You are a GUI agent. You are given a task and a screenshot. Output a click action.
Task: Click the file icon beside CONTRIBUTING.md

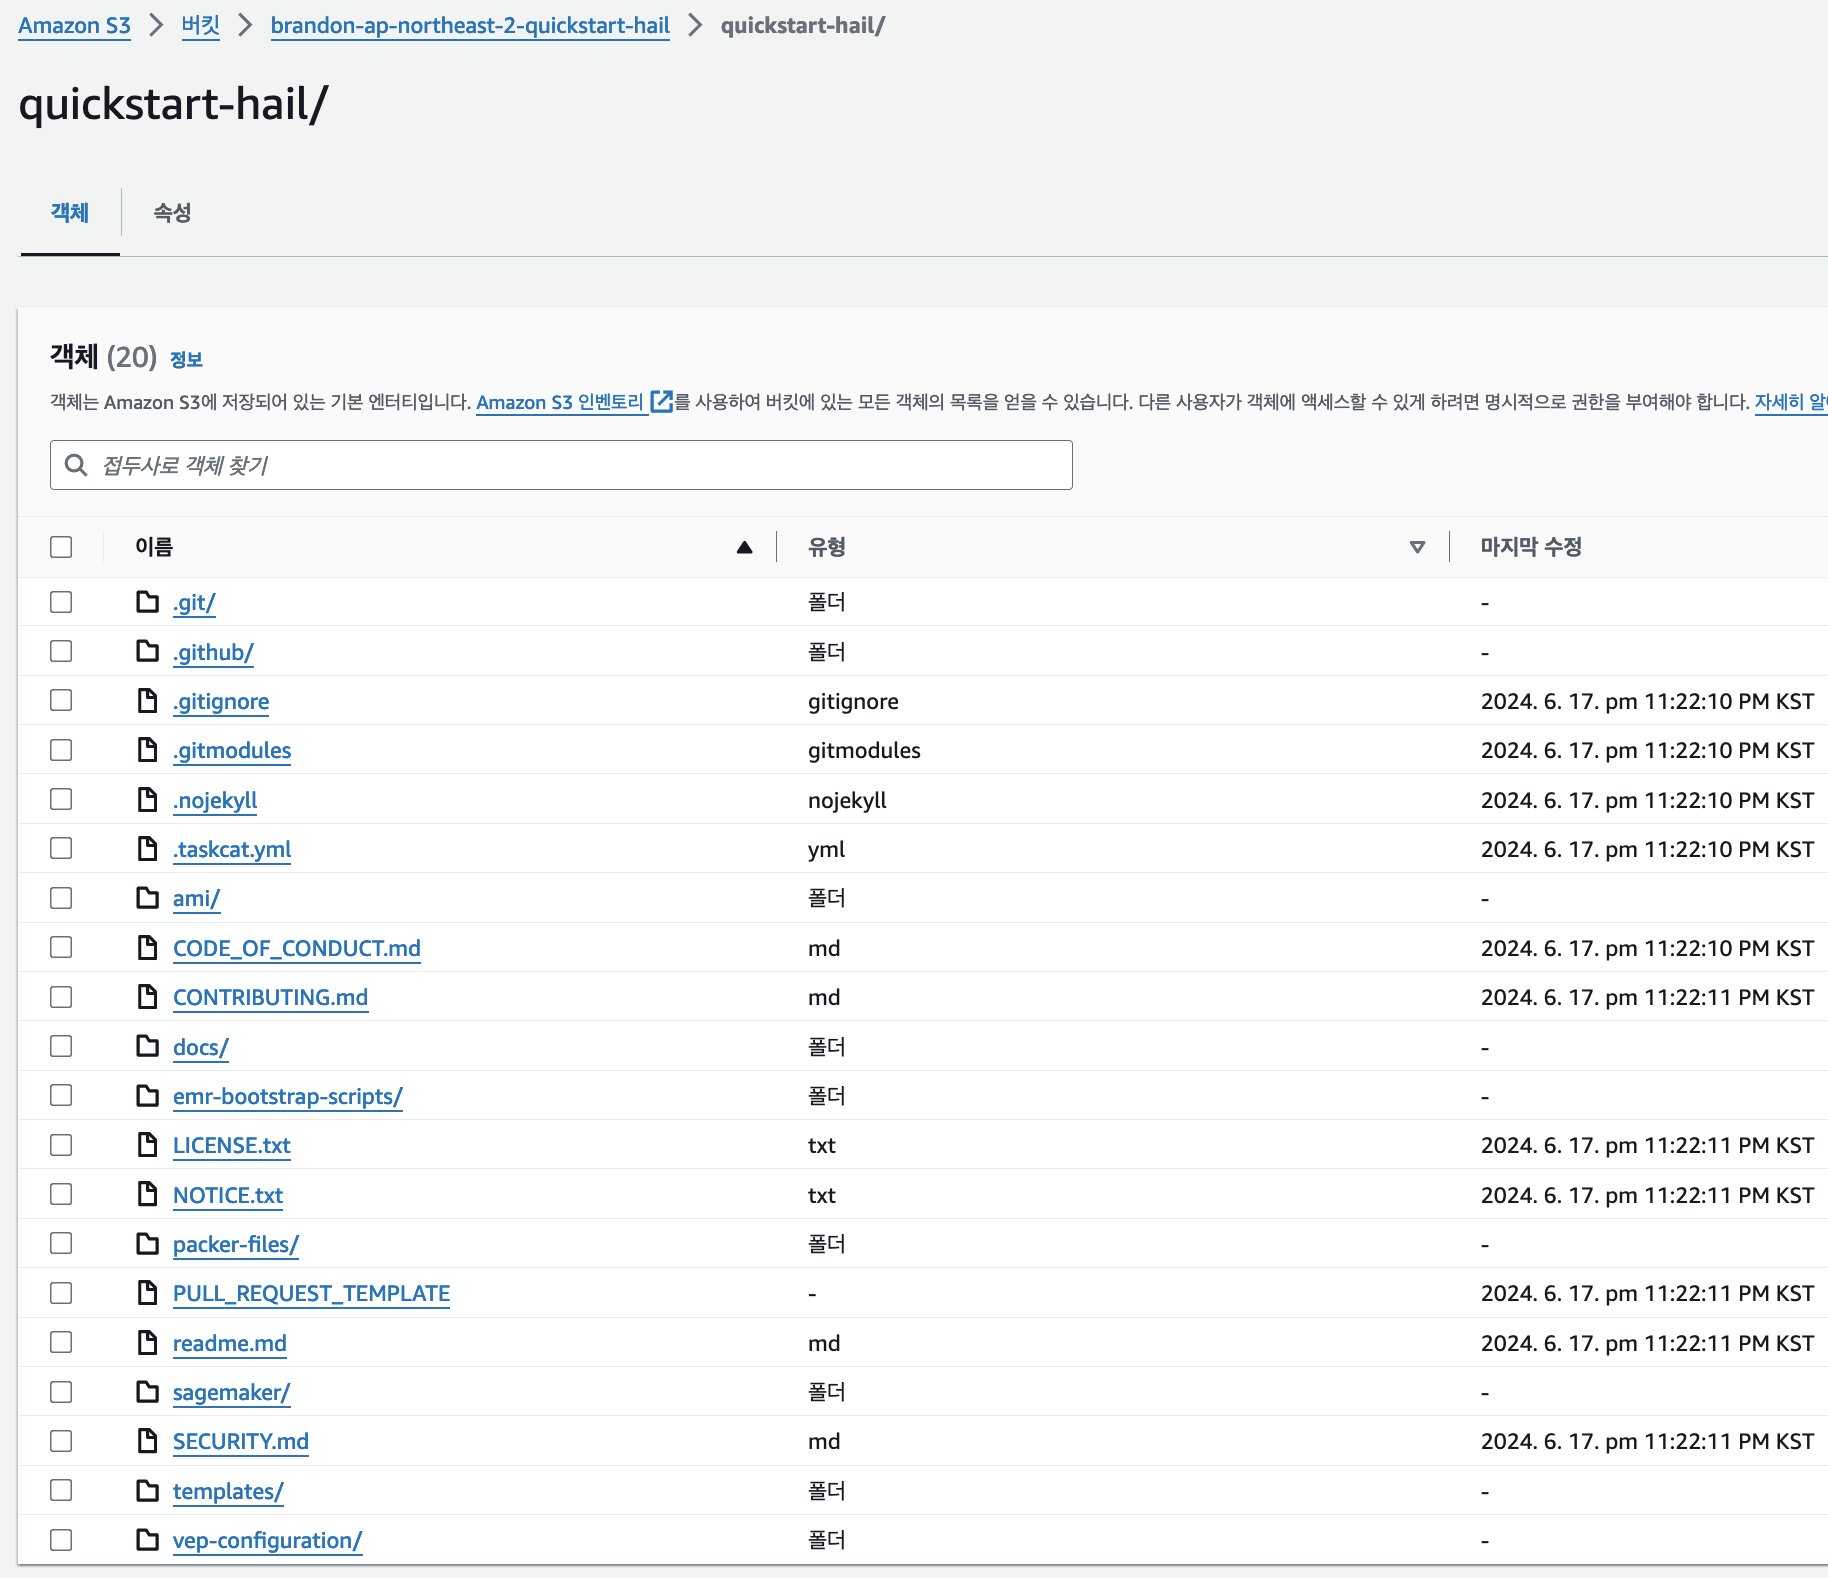pyautogui.click(x=148, y=997)
